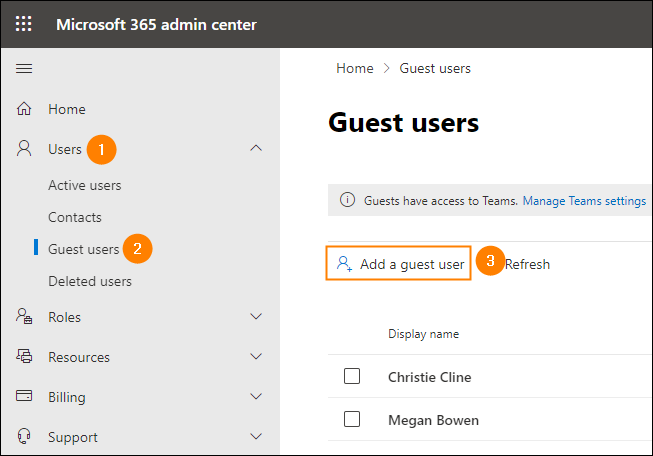Image resolution: width=653 pixels, height=456 pixels.
Task: Open Contacts page
Action: coord(75,217)
